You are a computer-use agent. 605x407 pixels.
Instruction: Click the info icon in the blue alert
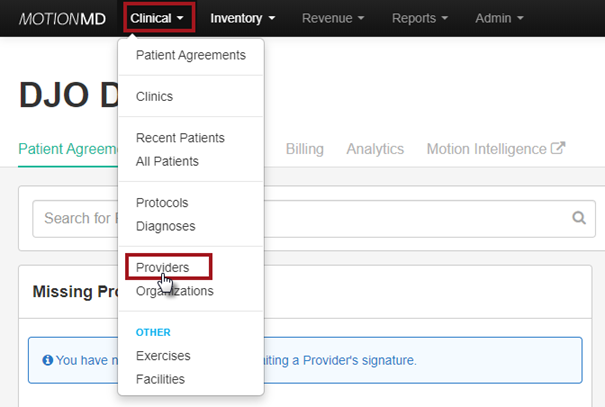pyautogui.click(x=47, y=360)
